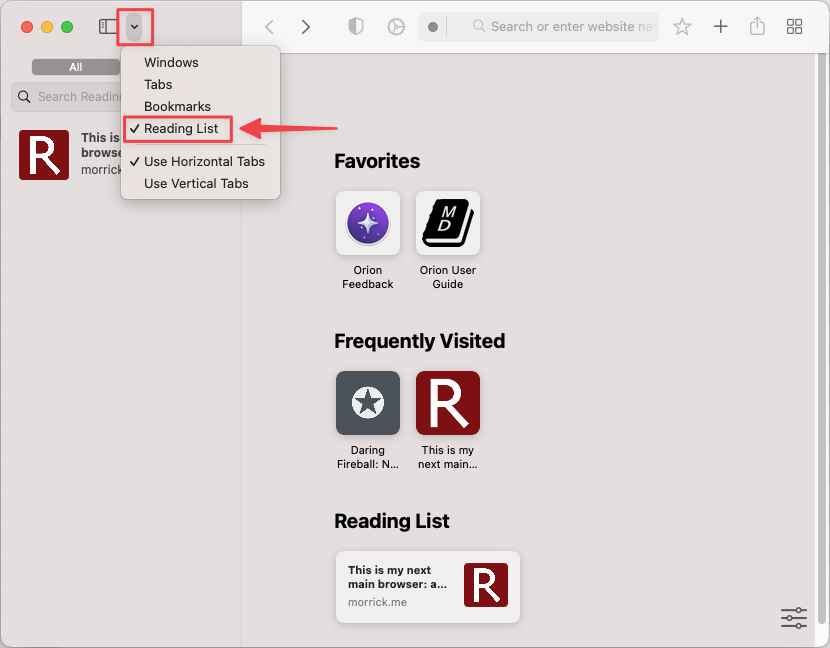The image size is (830, 648).
Task: Bookmark the page using the star icon
Action: point(682,26)
